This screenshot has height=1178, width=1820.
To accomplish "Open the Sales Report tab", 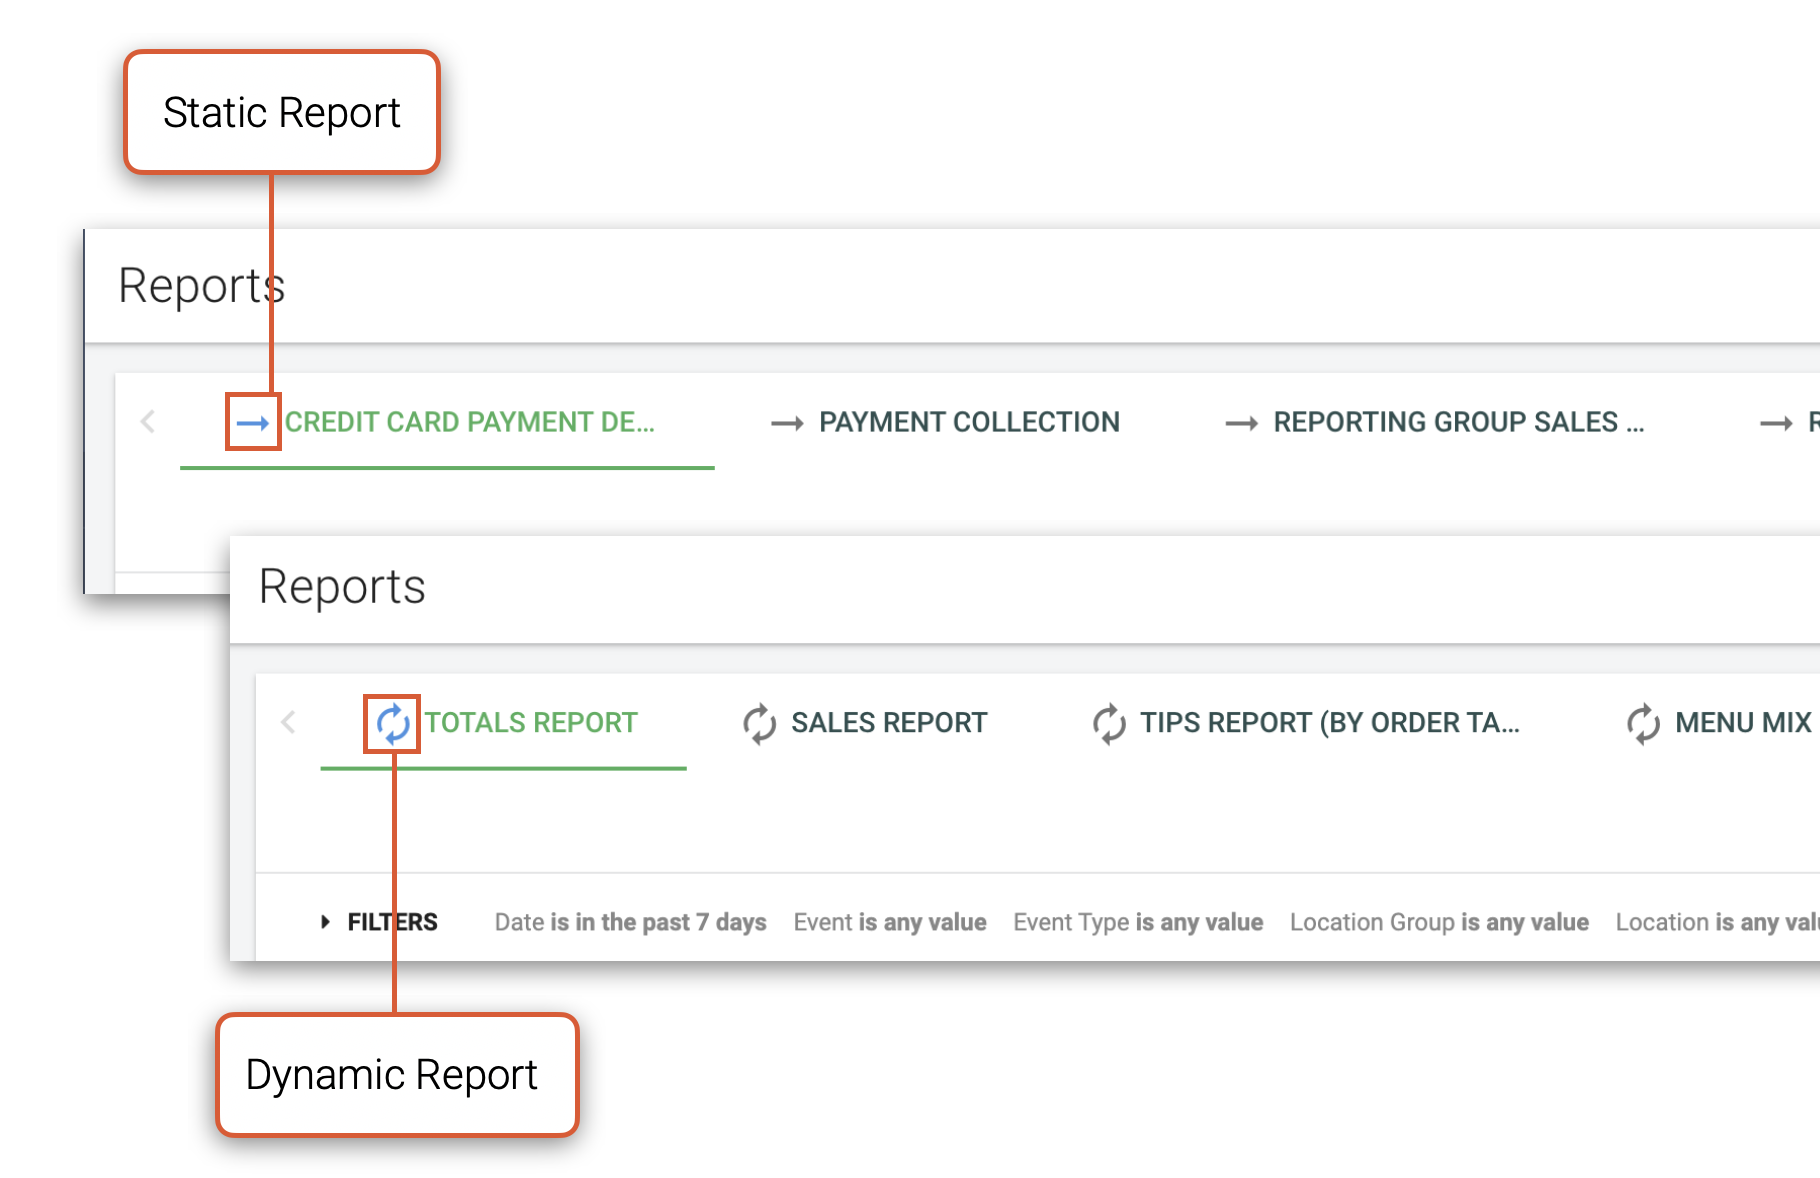I will pos(889,723).
